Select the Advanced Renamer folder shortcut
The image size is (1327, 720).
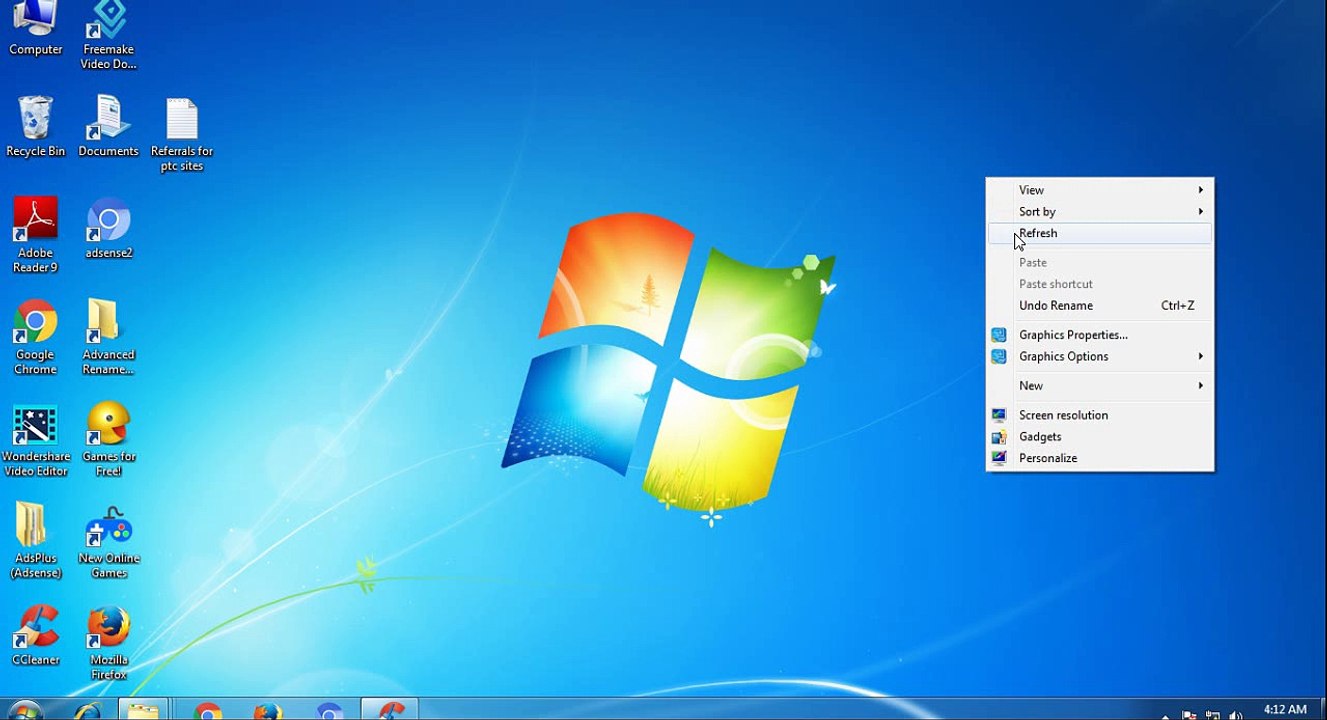[x=108, y=337]
